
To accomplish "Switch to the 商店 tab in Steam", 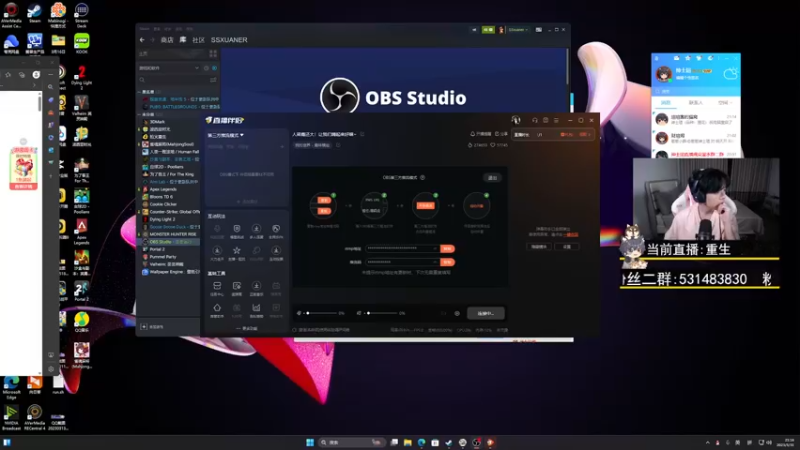I will pyautogui.click(x=167, y=40).
